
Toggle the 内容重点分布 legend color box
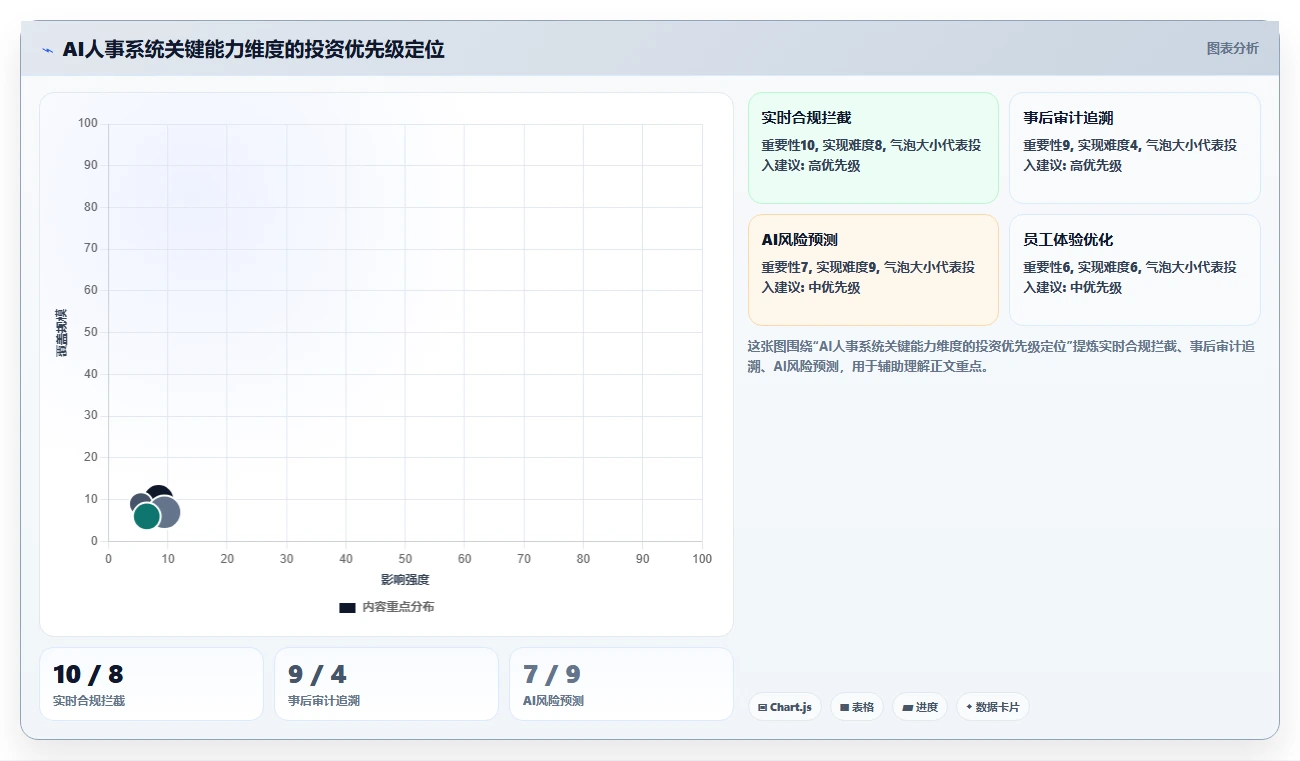pyautogui.click(x=347, y=607)
